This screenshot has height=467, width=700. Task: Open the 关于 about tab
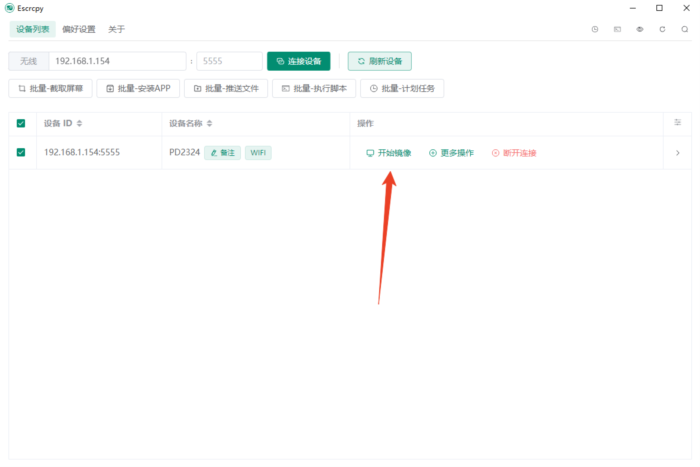click(116, 29)
